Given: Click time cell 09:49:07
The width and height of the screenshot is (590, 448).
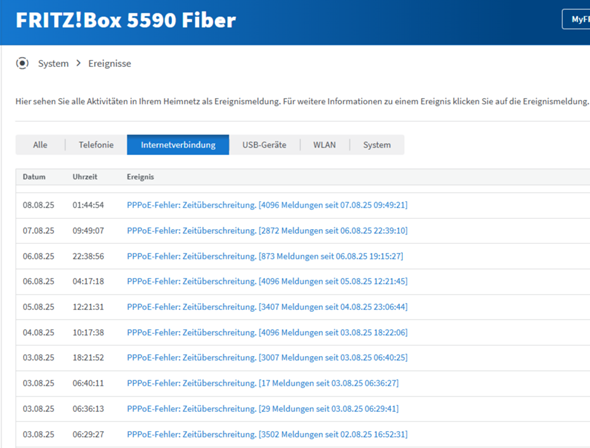Looking at the screenshot, I should (88, 231).
